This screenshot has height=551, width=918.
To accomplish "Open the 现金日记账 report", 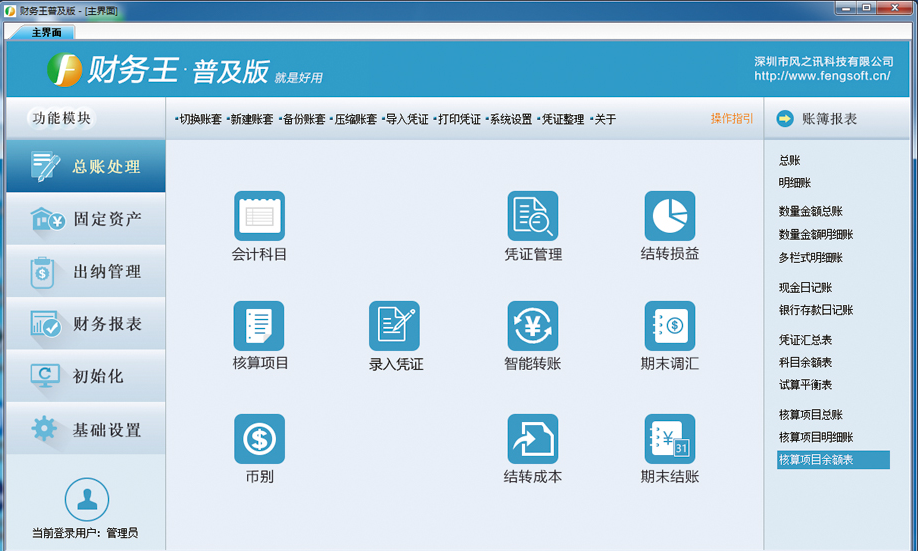I will [x=805, y=288].
